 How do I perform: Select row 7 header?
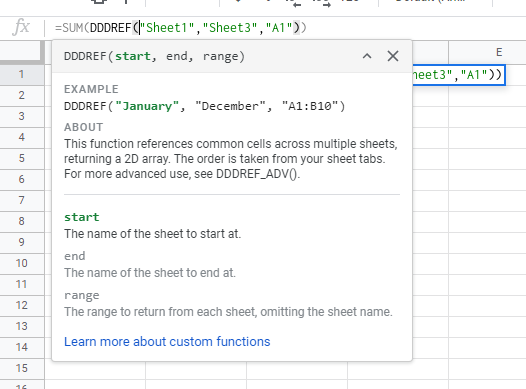[21, 200]
